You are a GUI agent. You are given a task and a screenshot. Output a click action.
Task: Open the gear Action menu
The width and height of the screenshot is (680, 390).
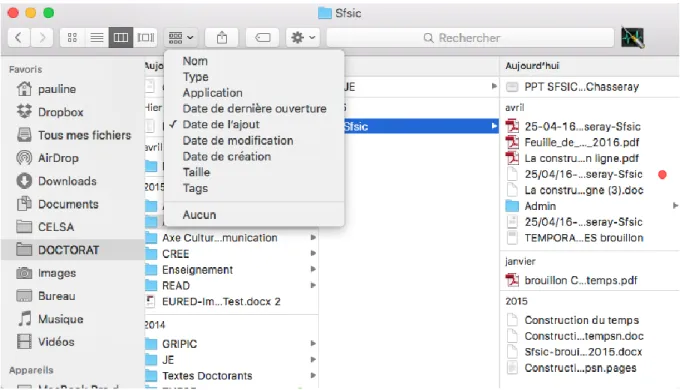303,38
